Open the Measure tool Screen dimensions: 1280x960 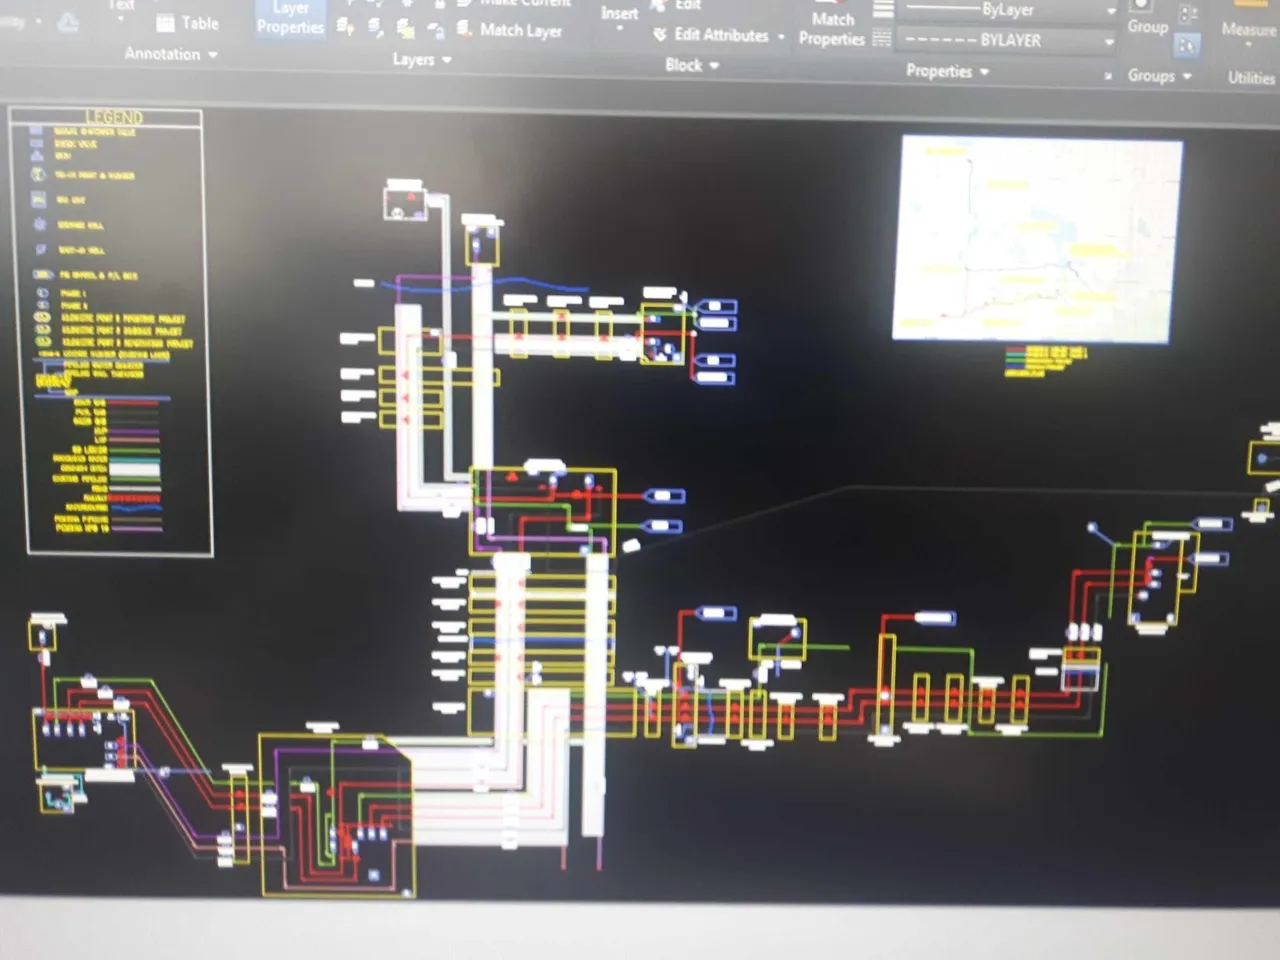click(1248, 20)
